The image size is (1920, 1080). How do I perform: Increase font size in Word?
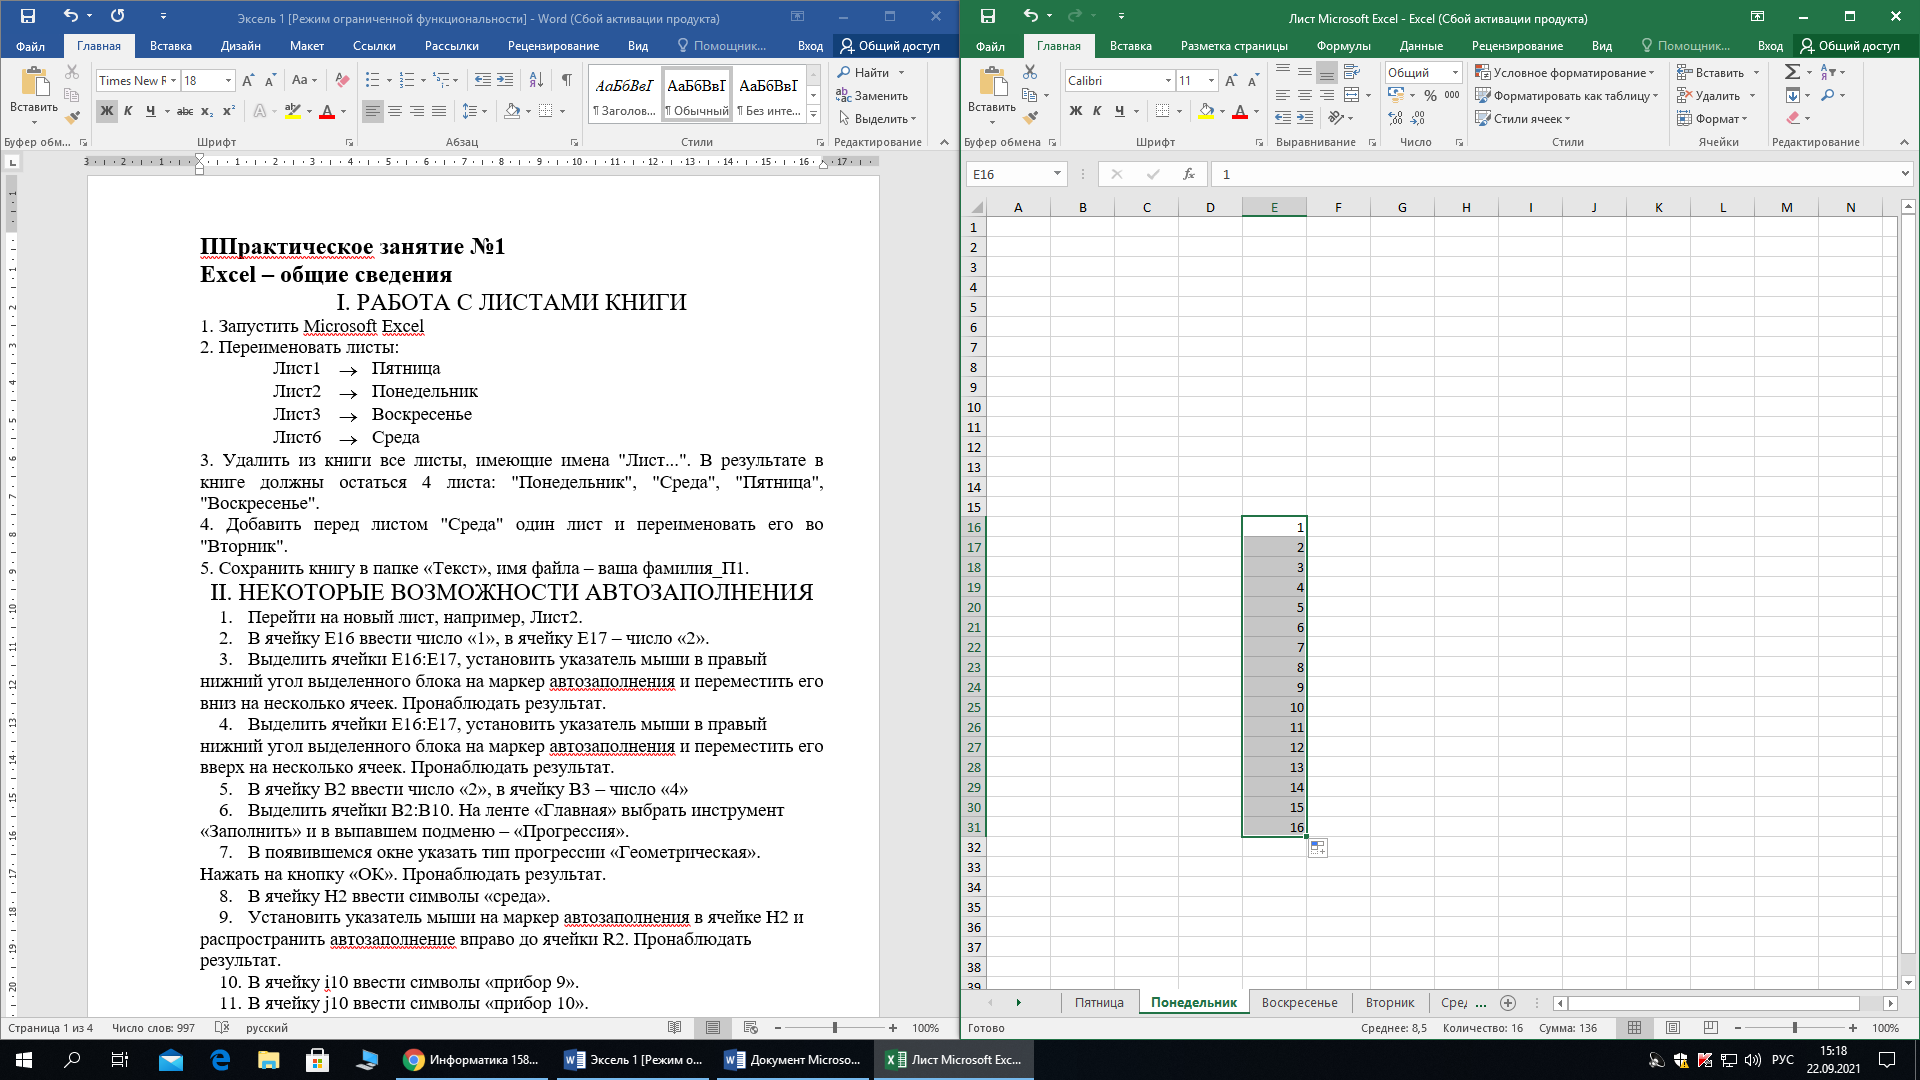[248, 80]
